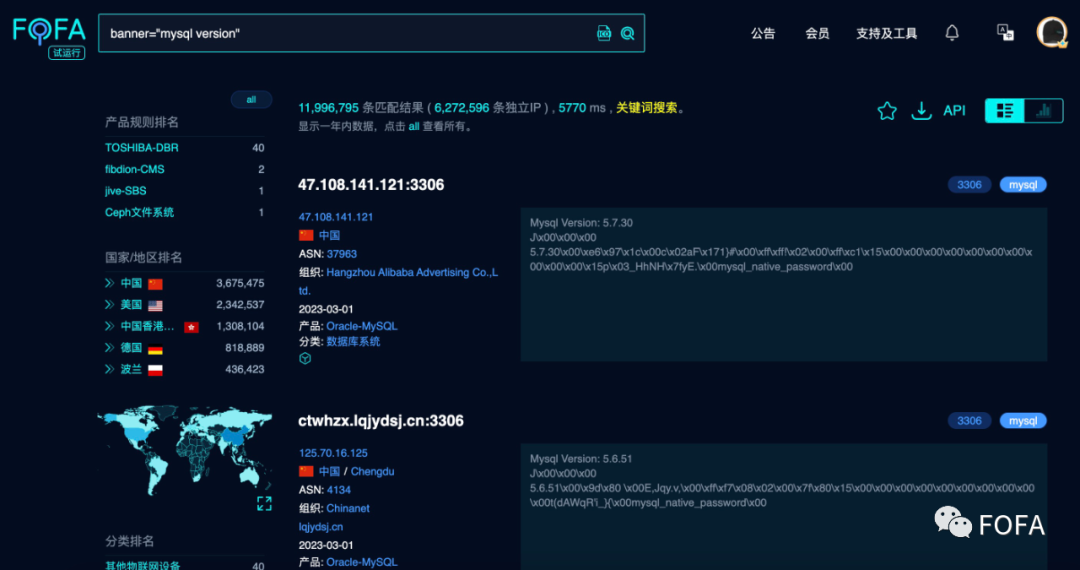Click the 3,675,475 count for 中国
The image size is (1080, 570).
(x=240, y=283)
